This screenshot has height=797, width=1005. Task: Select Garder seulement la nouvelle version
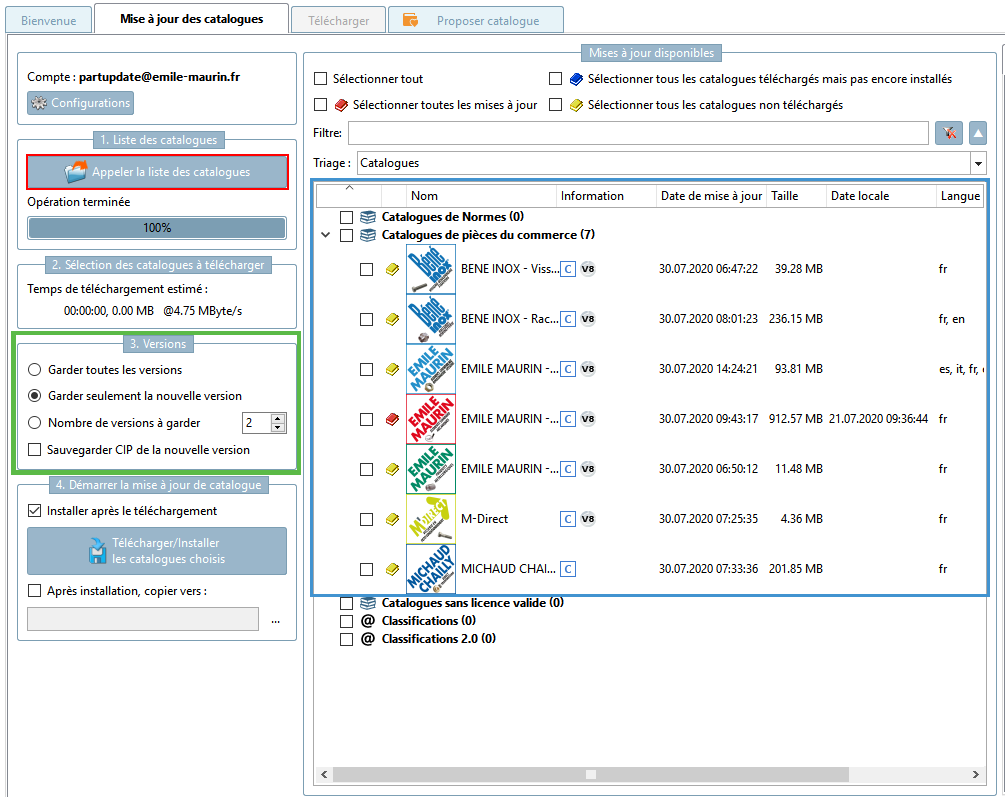tap(35, 396)
